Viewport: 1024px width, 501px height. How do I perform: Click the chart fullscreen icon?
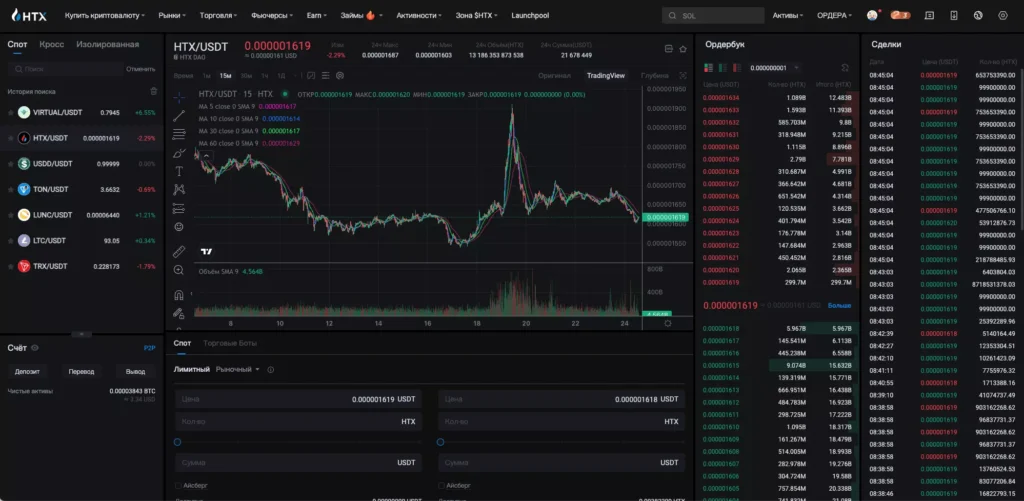click(683, 76)
